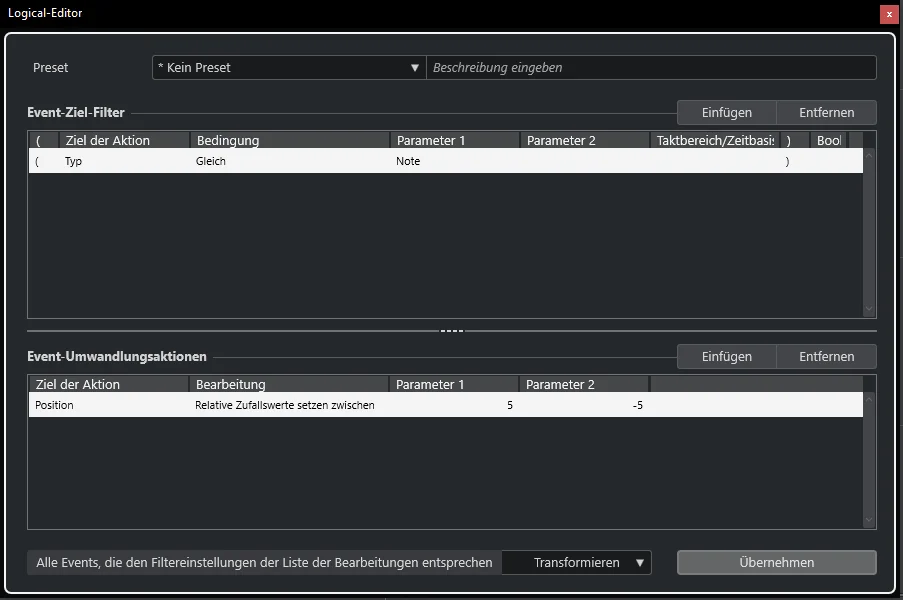Image resolution: width=903 pixels, height=600 pixels.
Task: Click the Parameter 1 header in the Event-Umwandlungsaktionen list
Action: 454,385
